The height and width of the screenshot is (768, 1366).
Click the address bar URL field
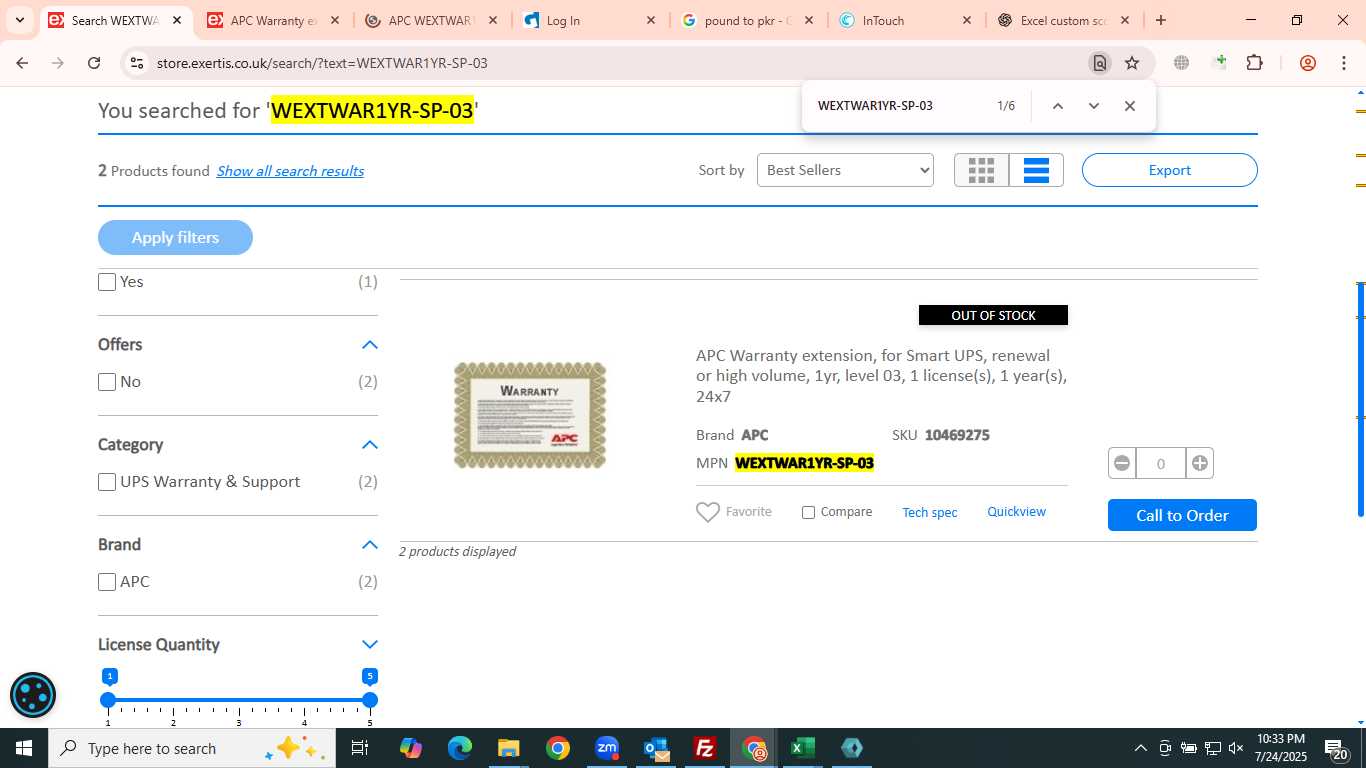click(x=620, y=63)
